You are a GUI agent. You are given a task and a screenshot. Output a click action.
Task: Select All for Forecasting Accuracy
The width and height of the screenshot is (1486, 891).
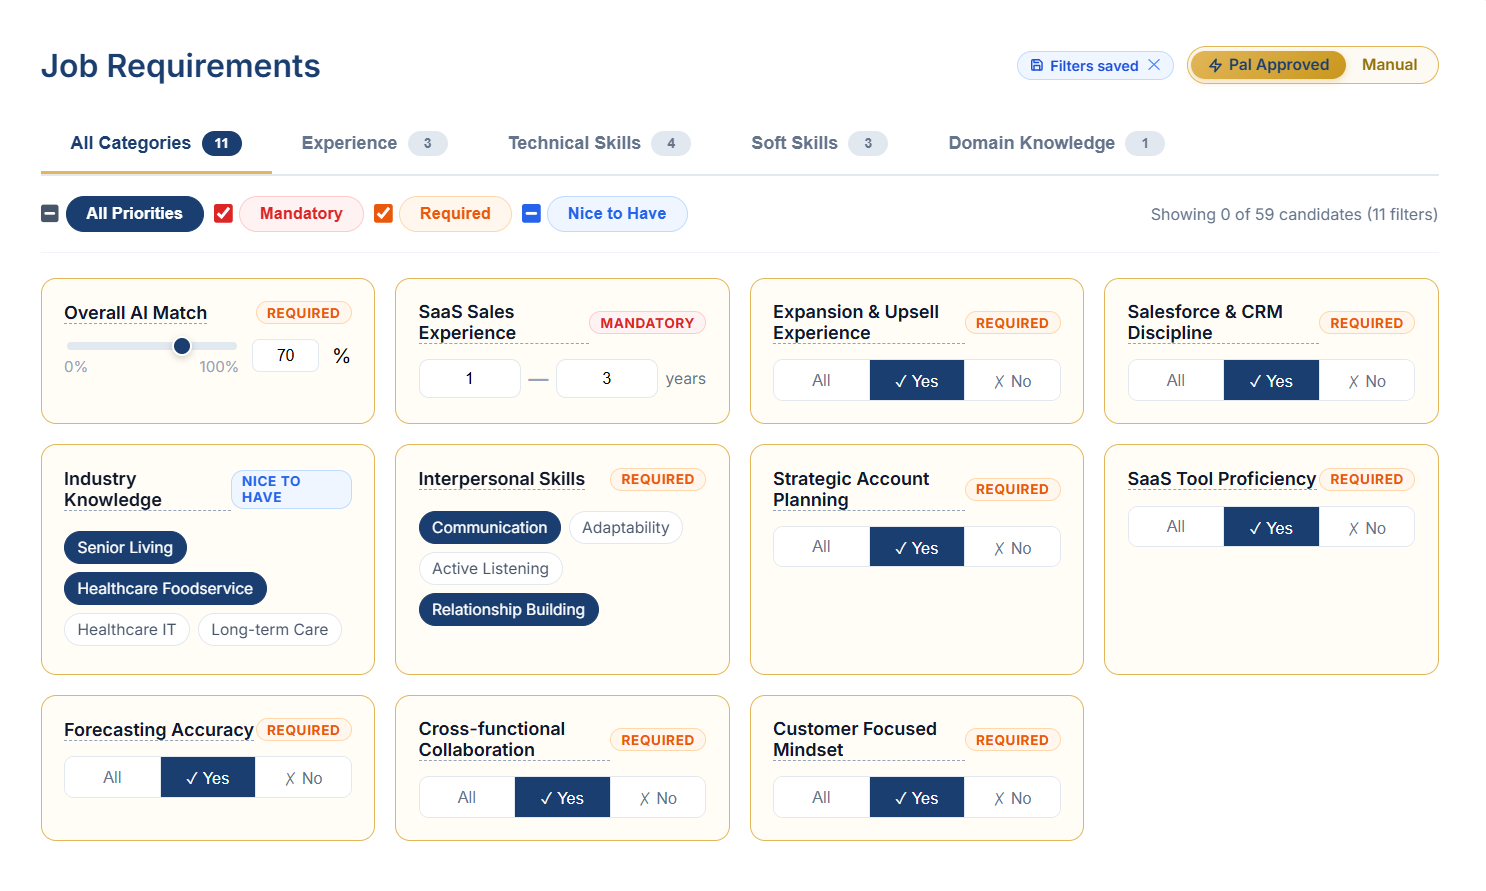point(113,777)
